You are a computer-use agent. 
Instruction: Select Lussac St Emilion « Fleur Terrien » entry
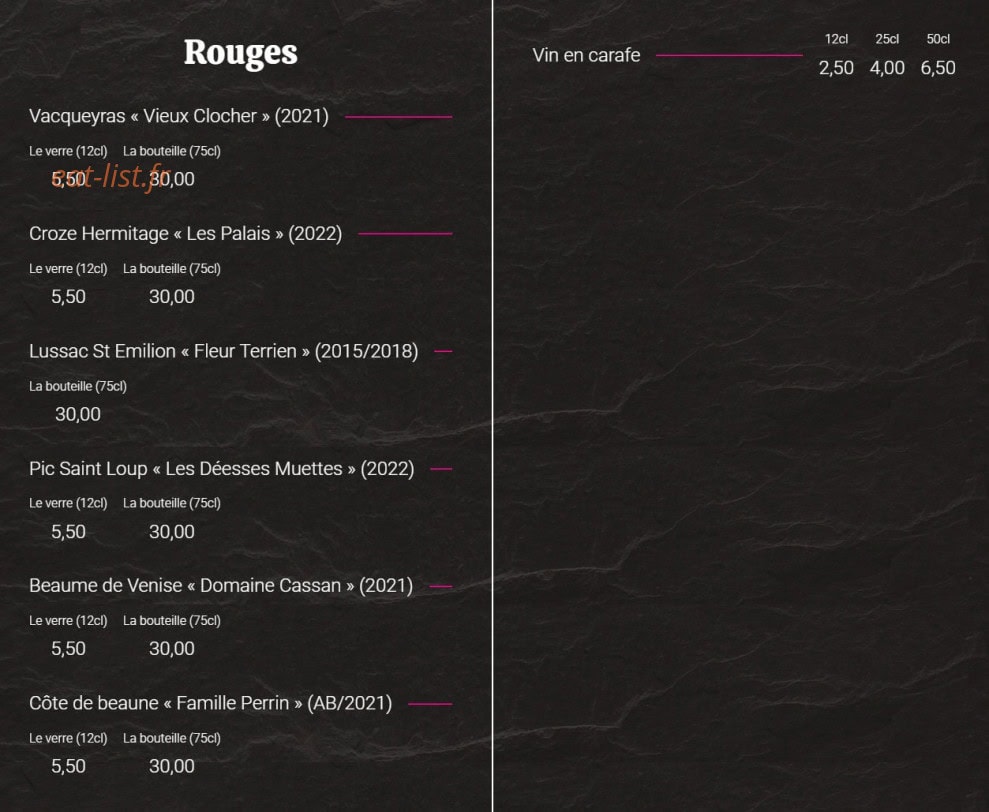223,351
